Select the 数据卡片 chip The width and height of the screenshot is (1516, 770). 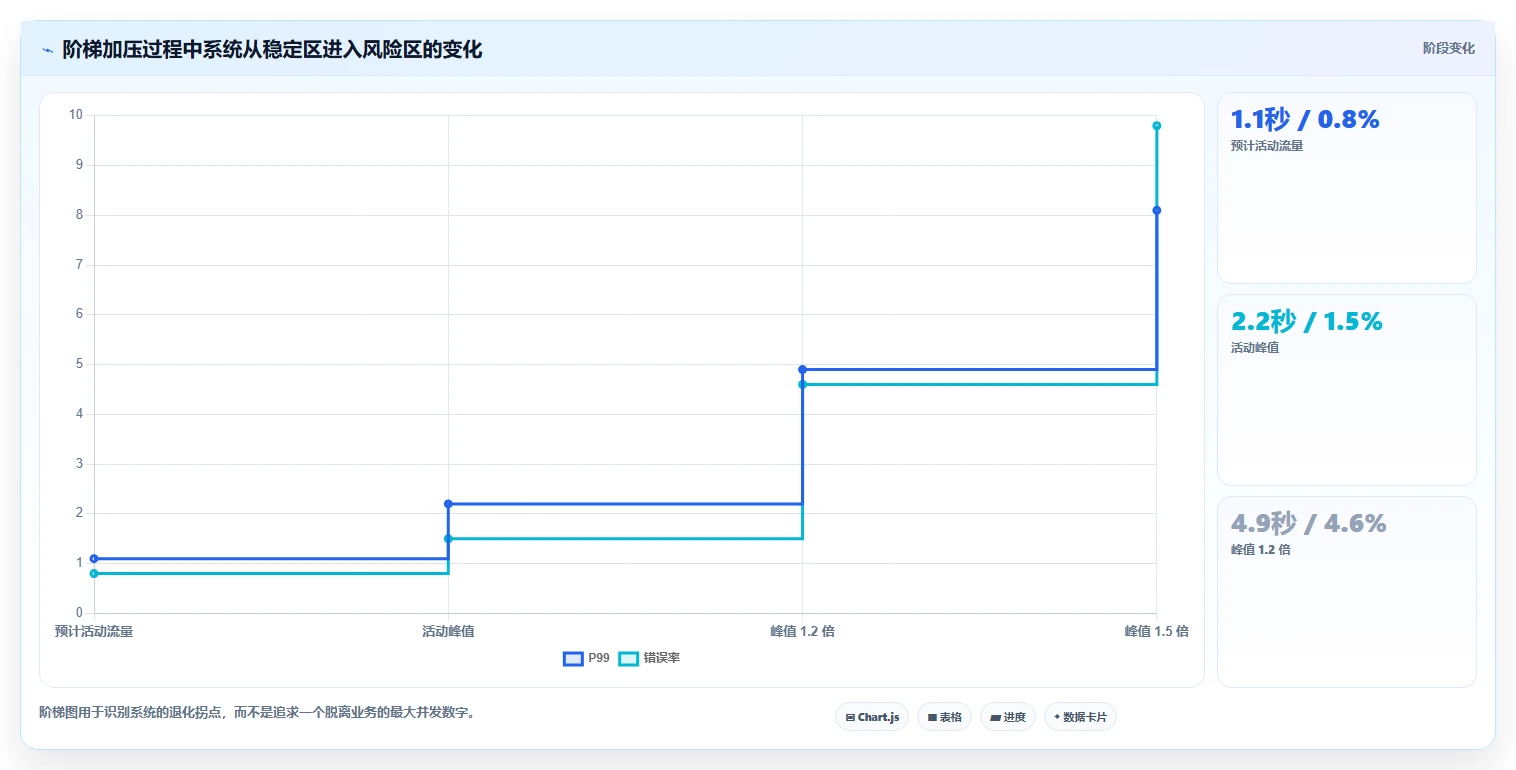[x=1080, y=717]
